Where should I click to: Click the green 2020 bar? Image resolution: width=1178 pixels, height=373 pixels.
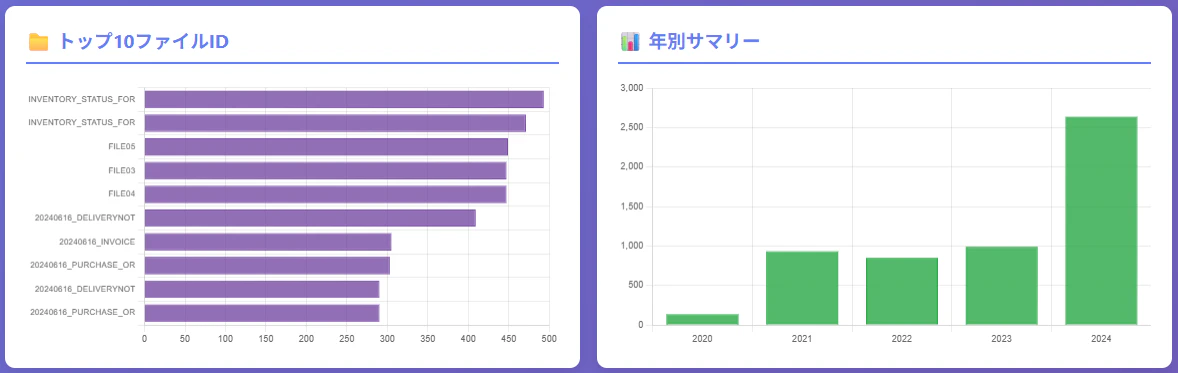tap(702, 320)
